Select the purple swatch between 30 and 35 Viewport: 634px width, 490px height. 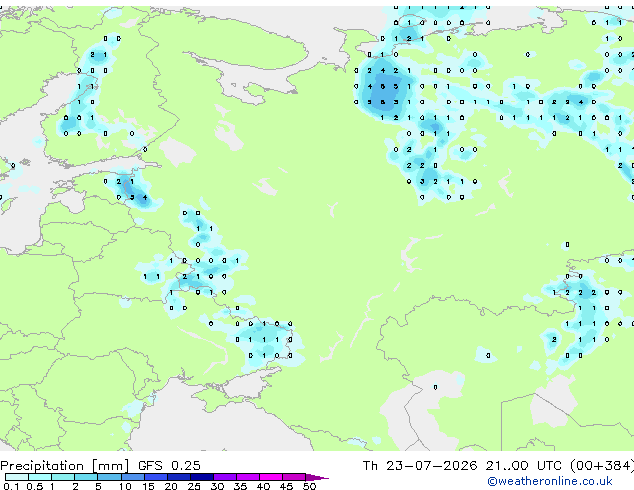[x=225, y=477]
